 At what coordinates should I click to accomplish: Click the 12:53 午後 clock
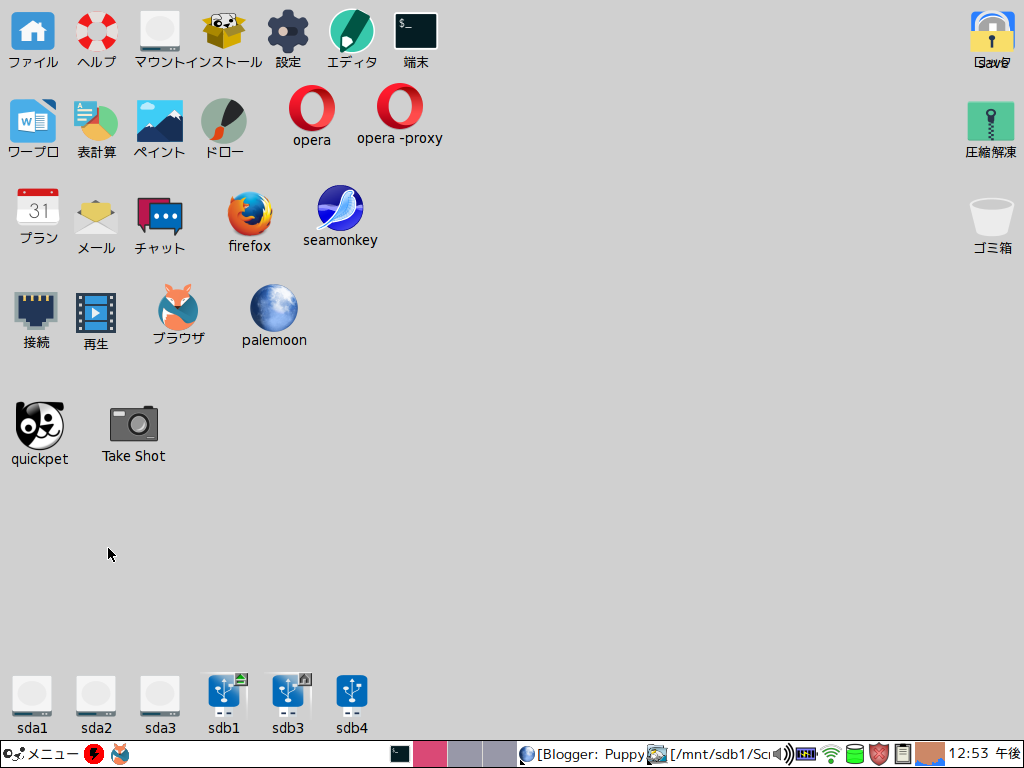tap(984, 754)
